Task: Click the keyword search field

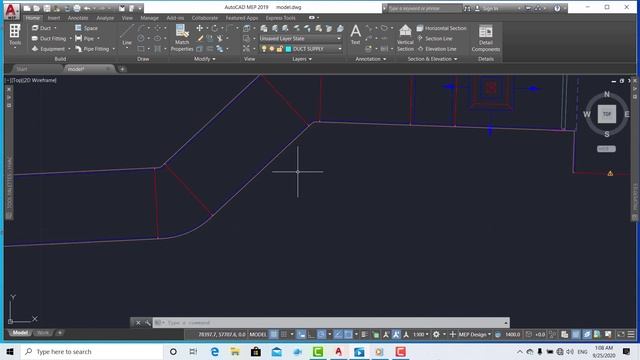Action: tap(424, 8)
